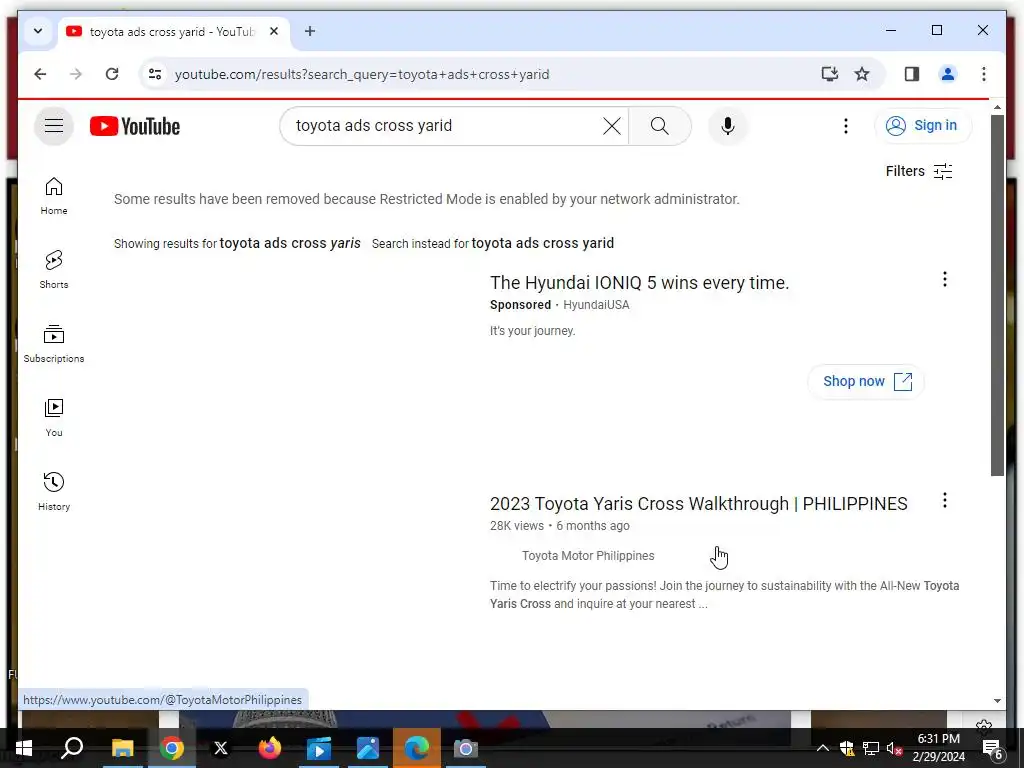Open Microsoft Edge from the taskbar
Image resolution: width=1024 pixels, height=768 pixels.
tap(417, 748)
